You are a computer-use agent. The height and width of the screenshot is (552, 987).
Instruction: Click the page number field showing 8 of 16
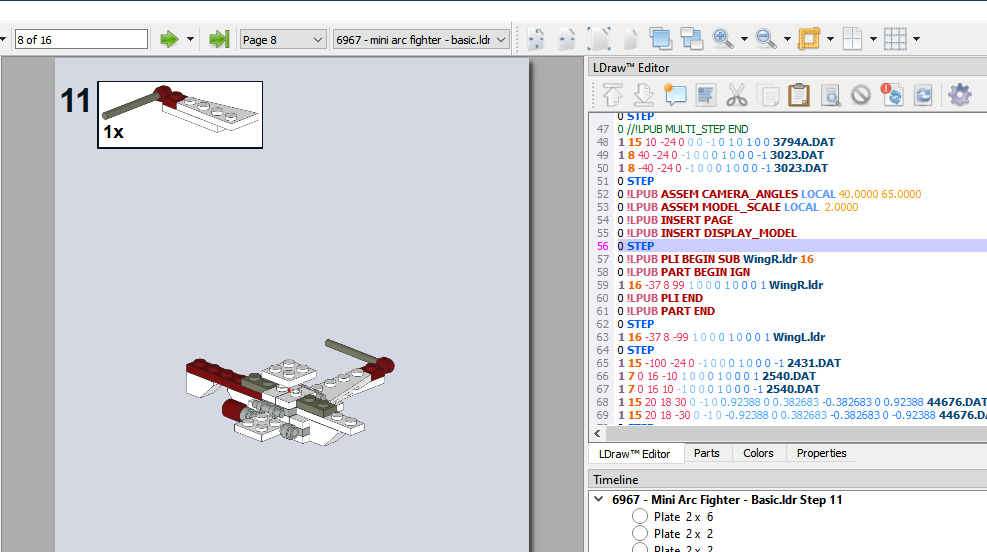[81, 40]
